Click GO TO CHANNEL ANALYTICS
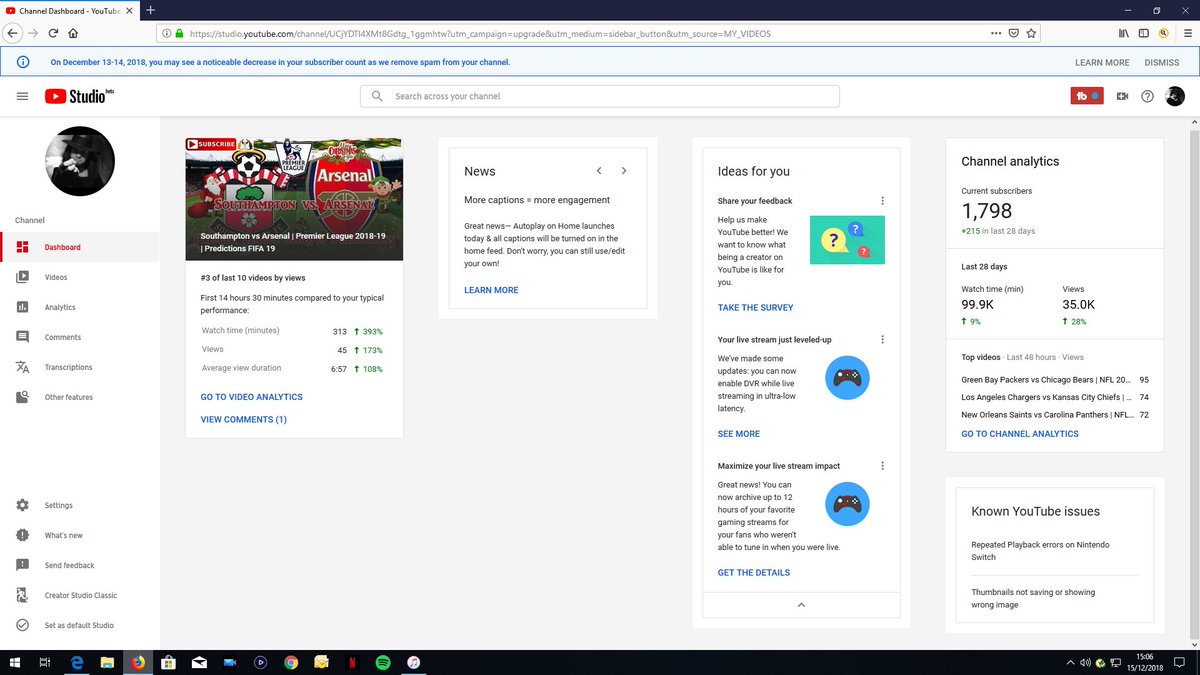This screenshot has height=675, width=1200. pos(1020,434)
